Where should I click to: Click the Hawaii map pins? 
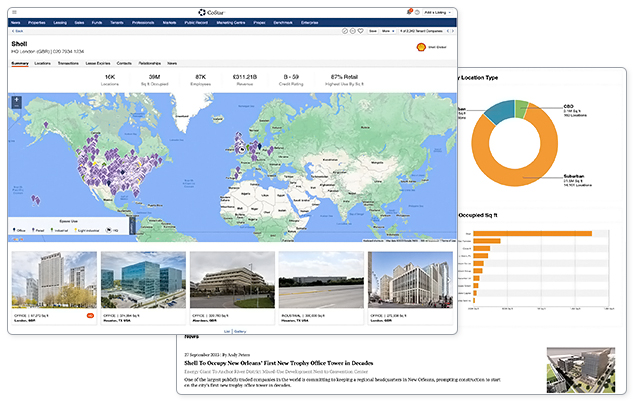tap(36, 200)
